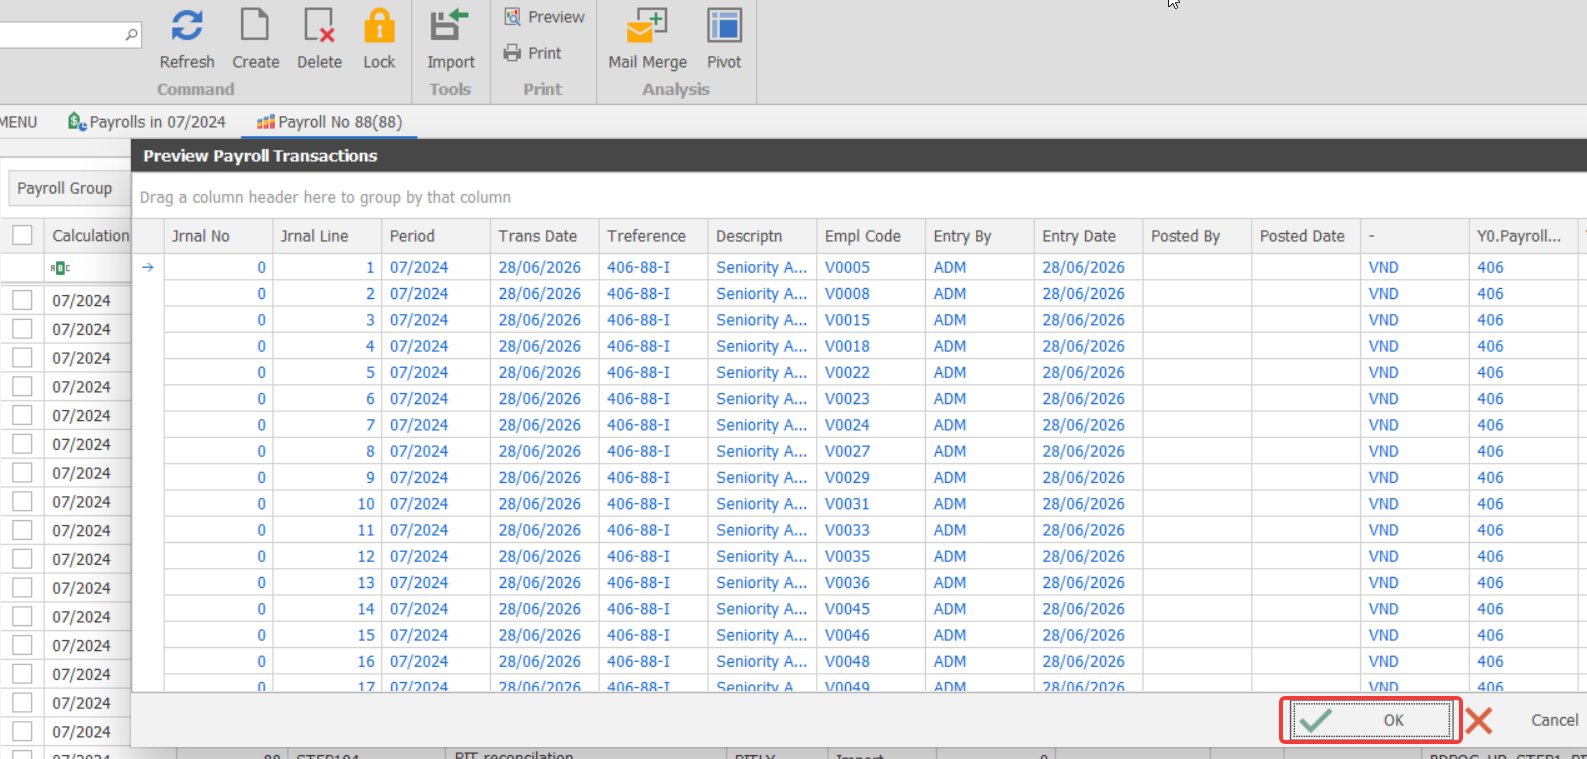Screen dimensions: 1587x759
Task: Click Jrnal Line cell with value 13
Action: click(x=327, y=583)
